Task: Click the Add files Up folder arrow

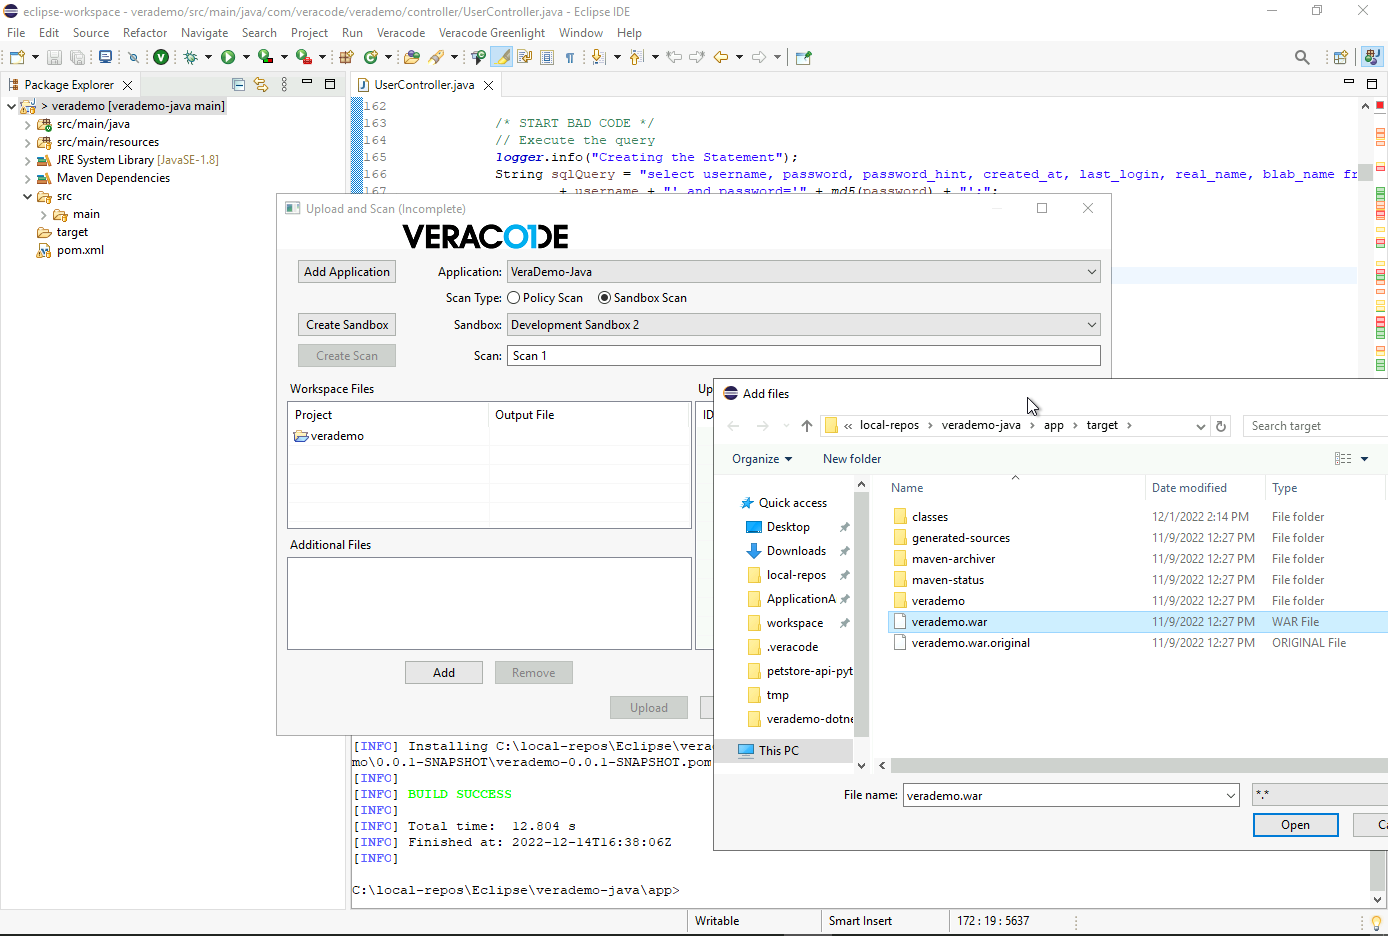Action: (806, 426)
